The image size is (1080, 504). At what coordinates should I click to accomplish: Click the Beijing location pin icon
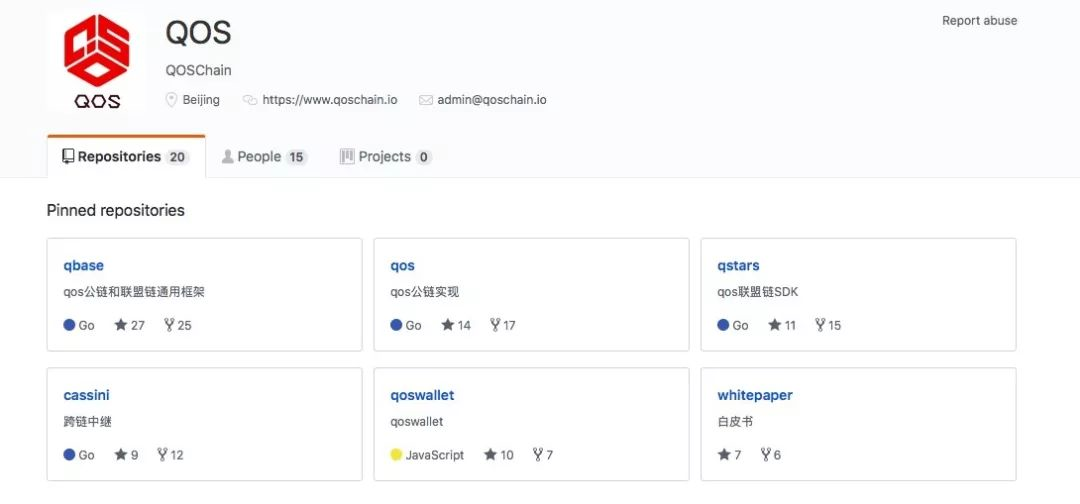[172, 100]
